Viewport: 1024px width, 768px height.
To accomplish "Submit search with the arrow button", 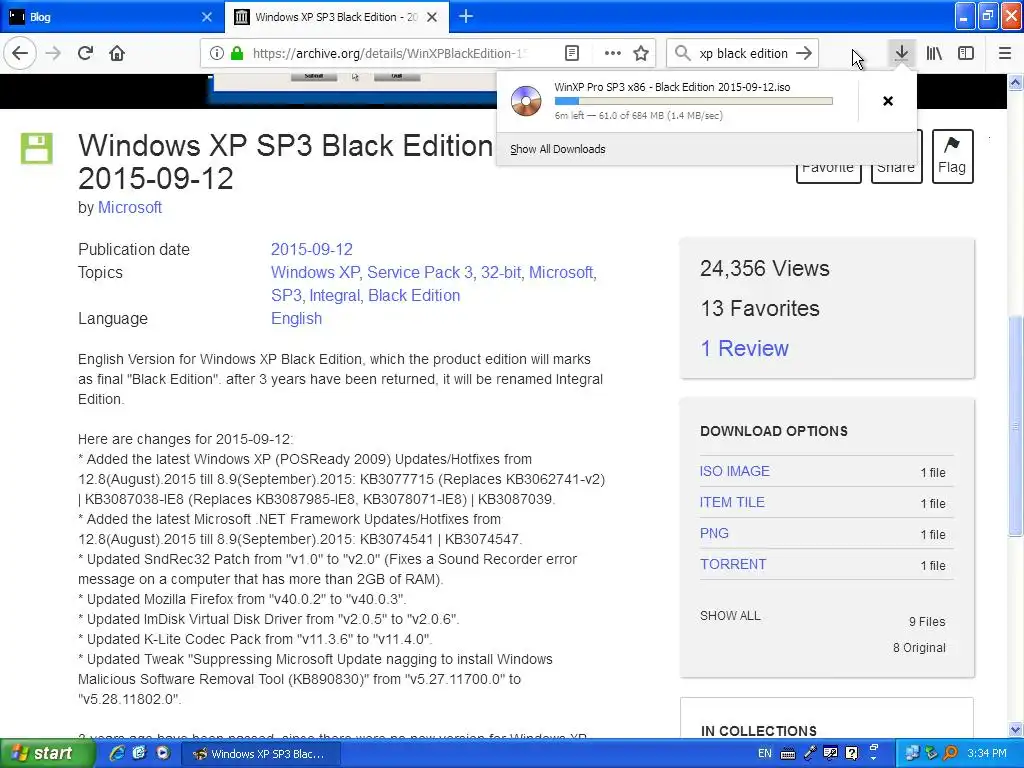I will point(805,54).
